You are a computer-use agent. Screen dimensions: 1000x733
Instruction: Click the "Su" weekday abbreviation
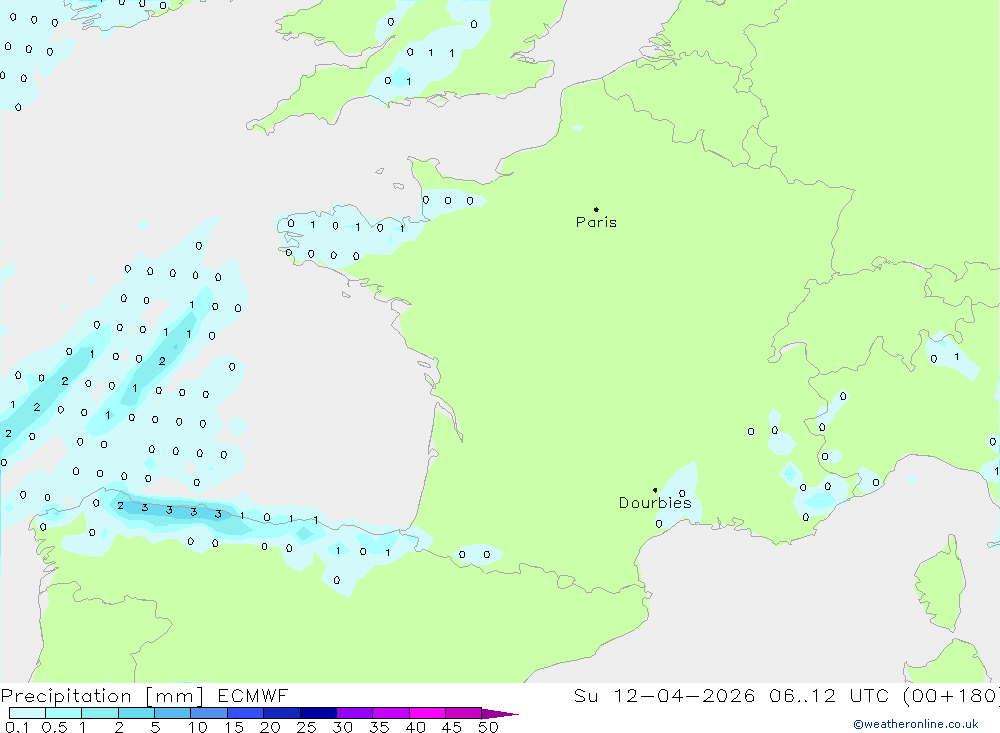pyautogui.click(x=585, y=695)
